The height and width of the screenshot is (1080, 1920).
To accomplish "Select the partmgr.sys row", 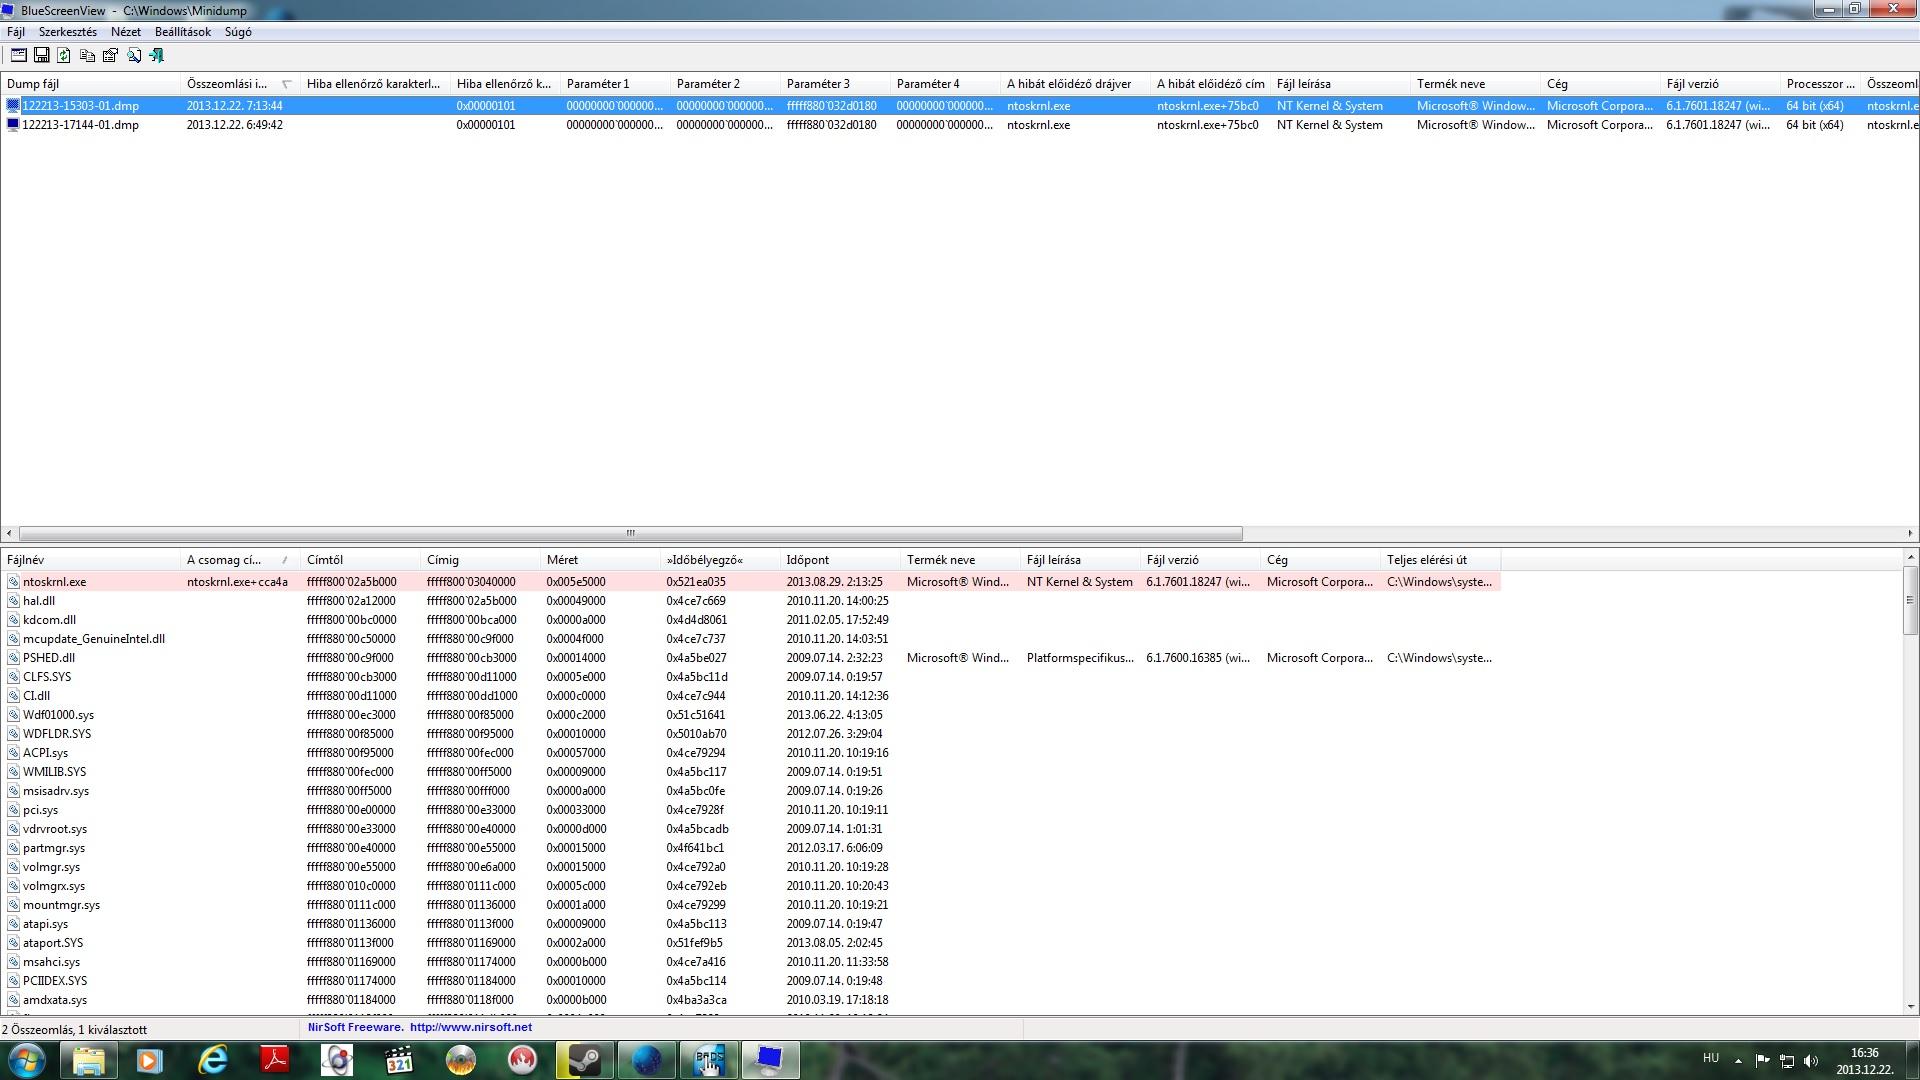I will point(750,848).
